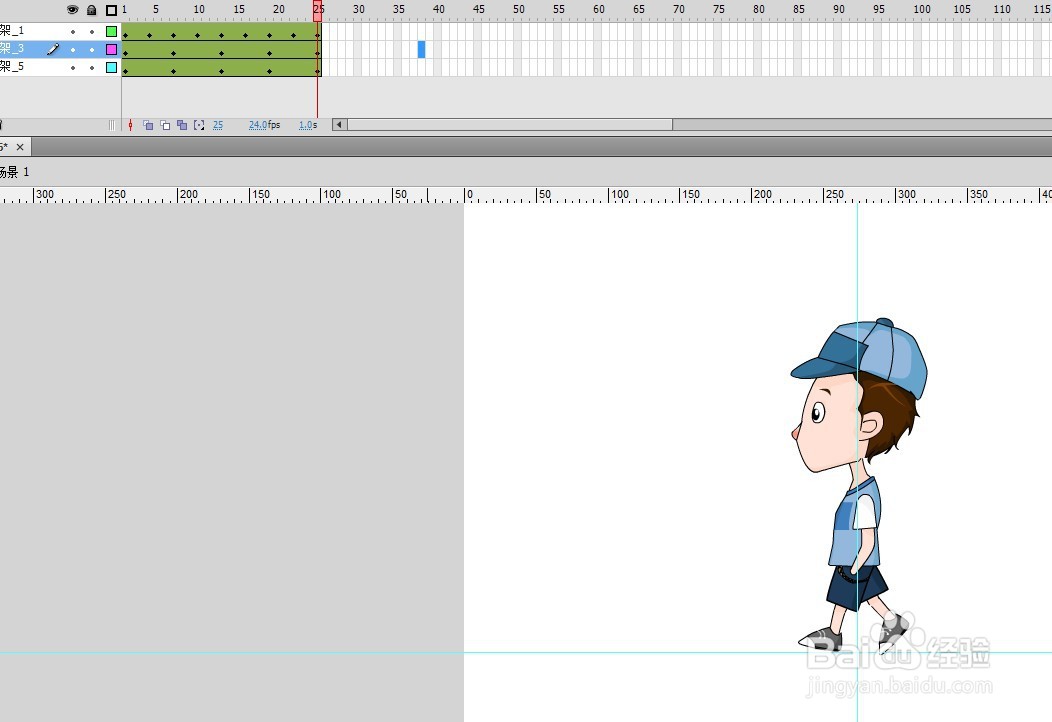This screenshot has width=1052, height=722.
Task: Toggle show all layers as outlines icon
Action: 111,9
